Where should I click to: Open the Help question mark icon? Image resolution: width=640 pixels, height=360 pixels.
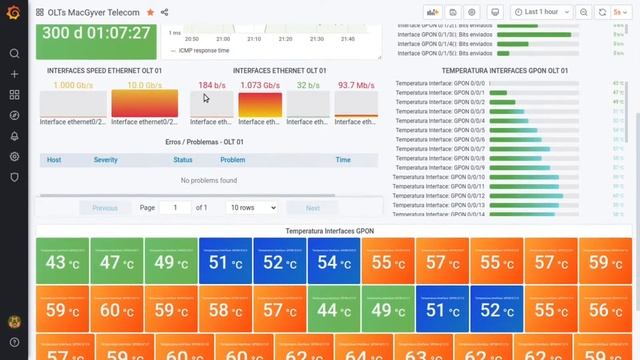14,342
